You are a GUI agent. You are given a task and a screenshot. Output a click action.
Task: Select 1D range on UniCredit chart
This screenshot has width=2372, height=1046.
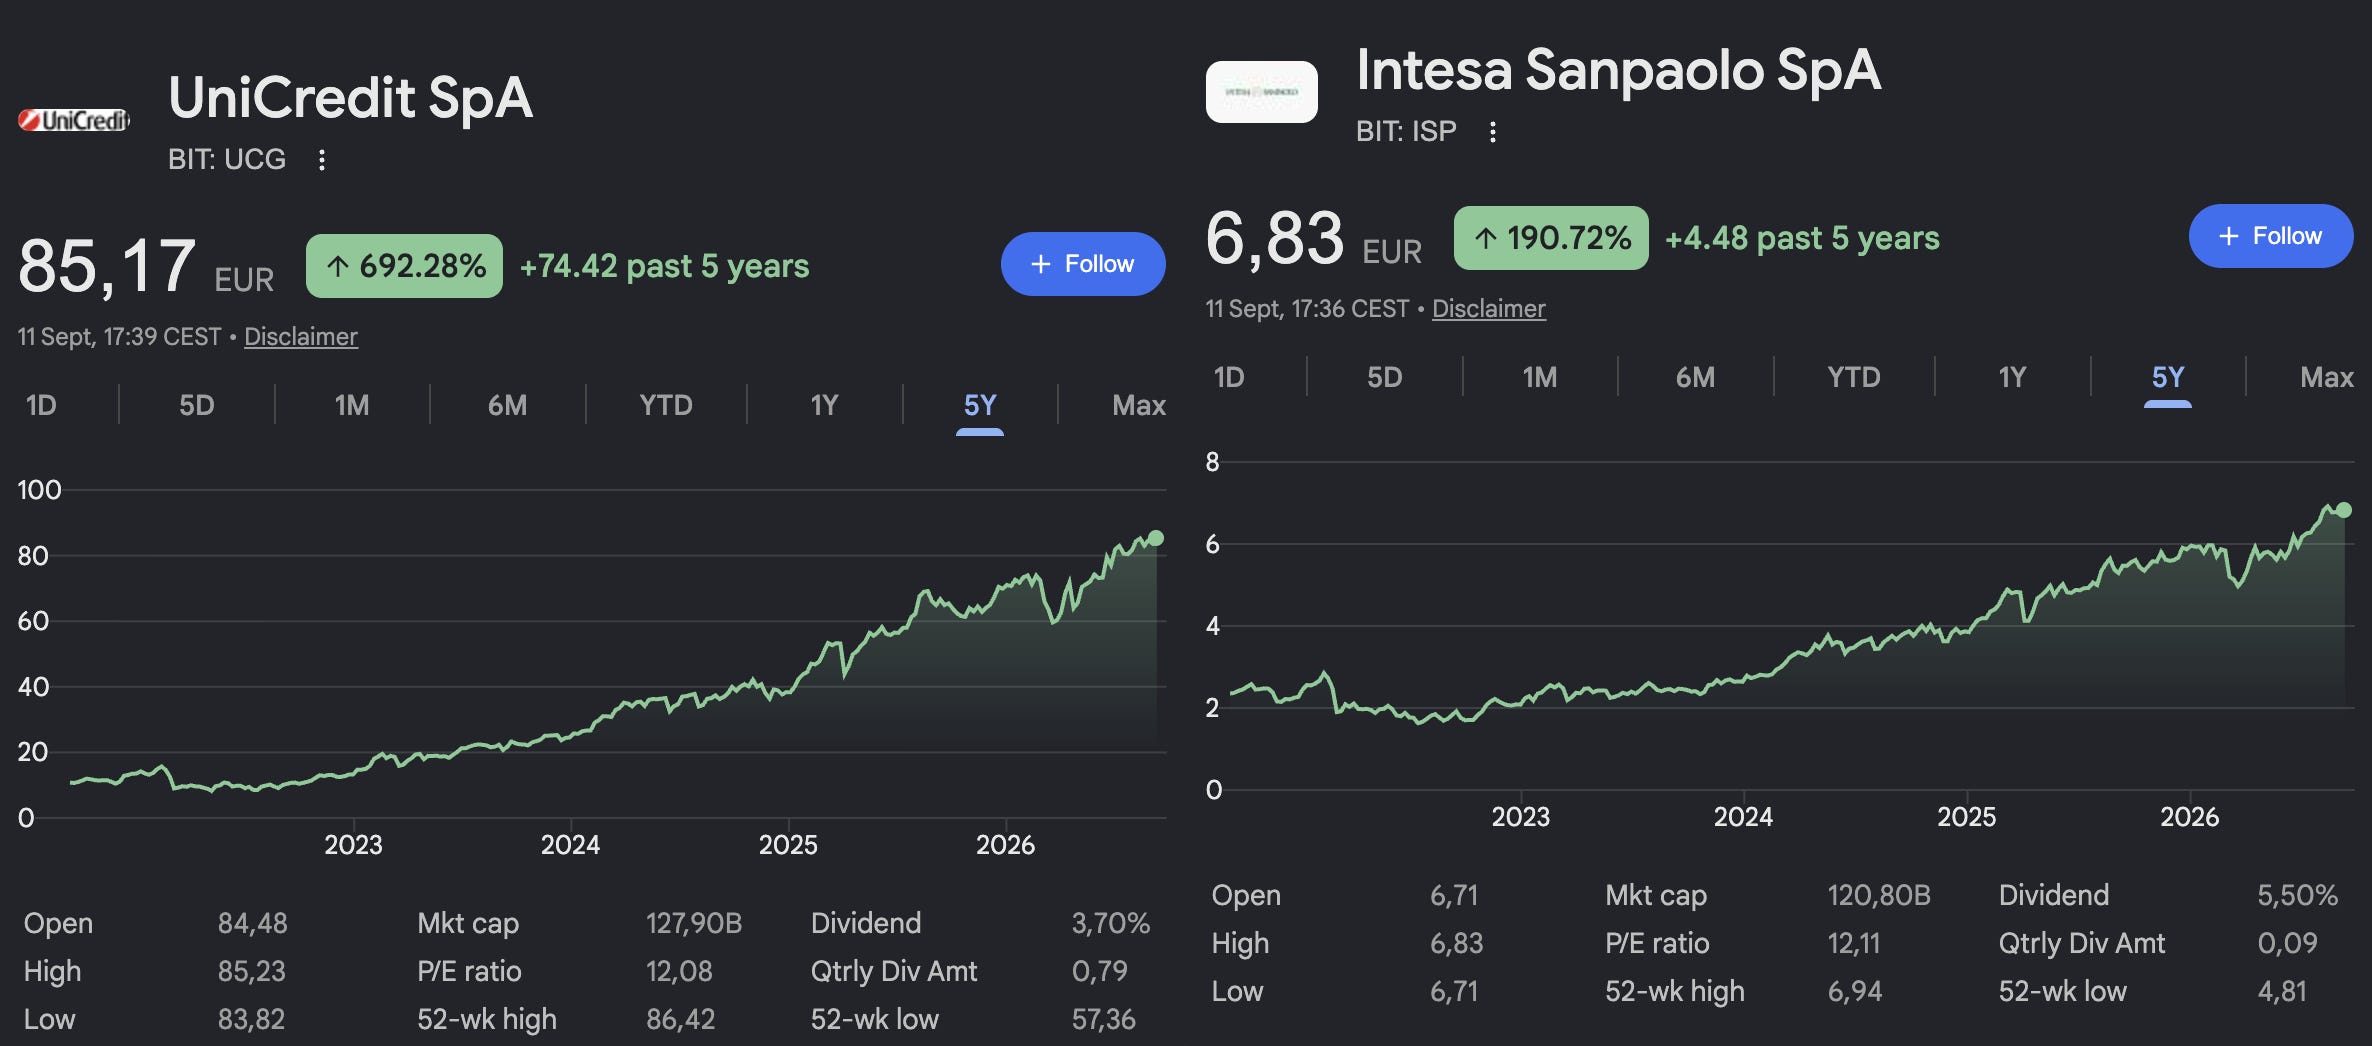[x=41, y=405]
